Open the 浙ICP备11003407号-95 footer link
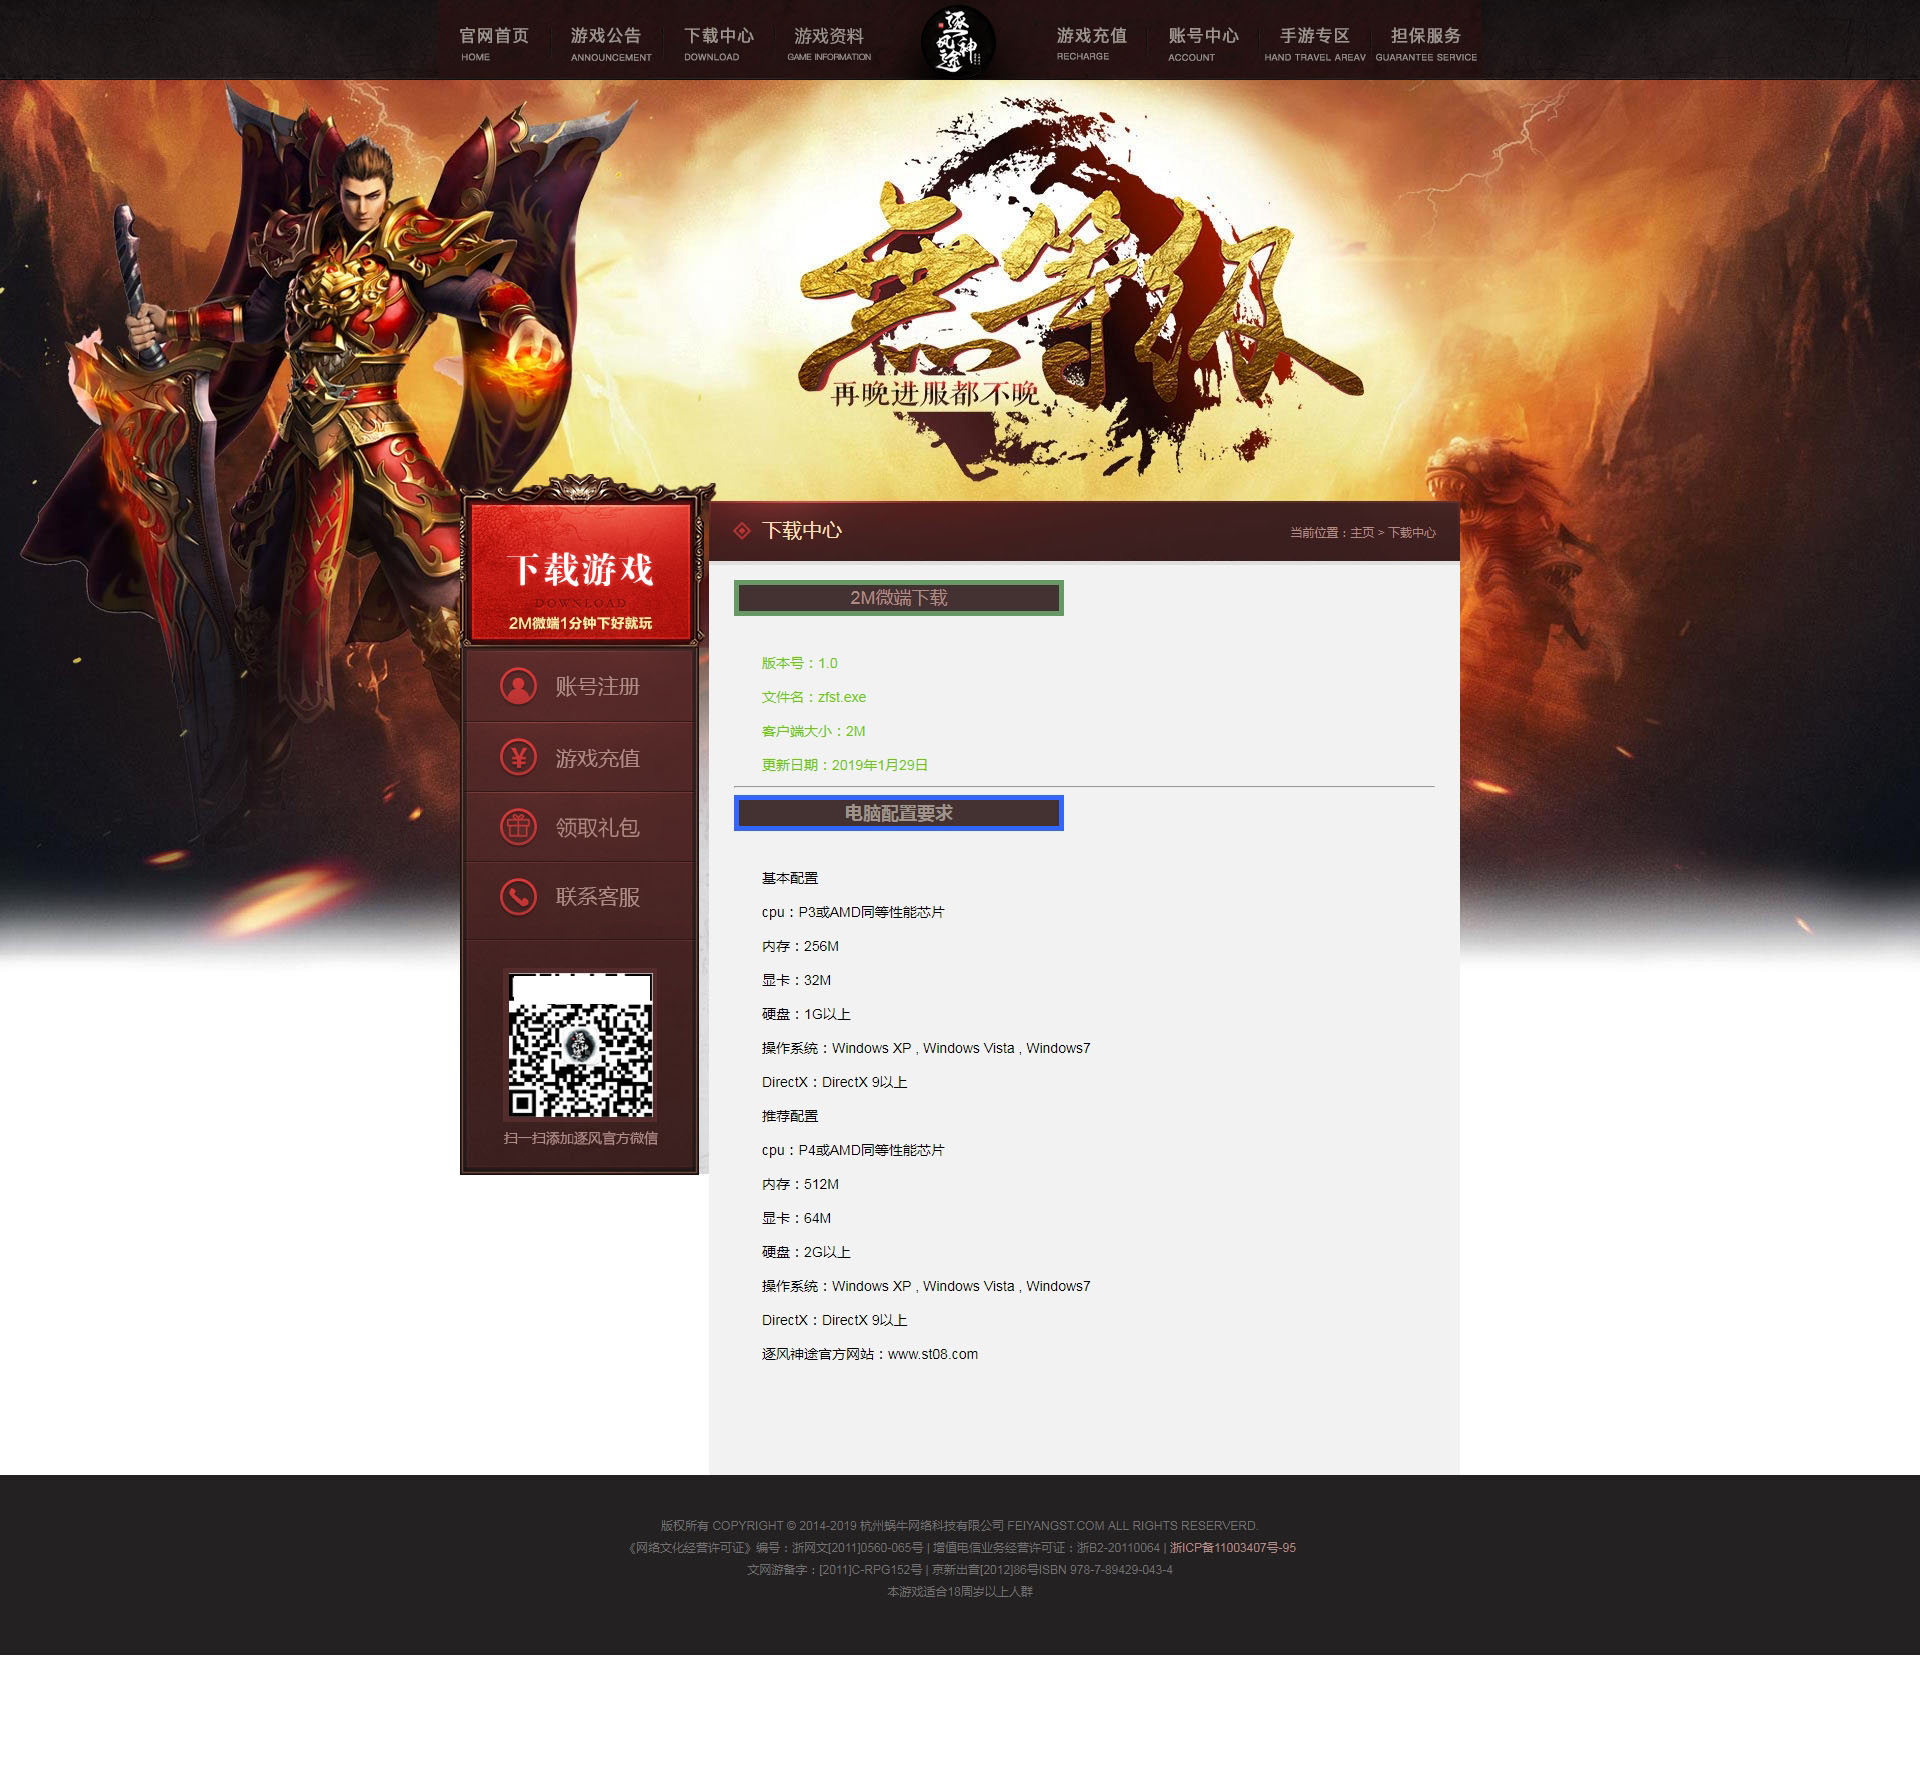This screenshot has width=1920, height=1778. pyautogui.click(x=1232, y=1548)
